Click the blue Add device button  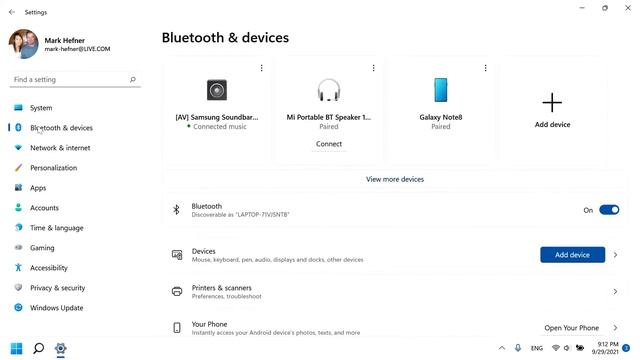[572, 255]
